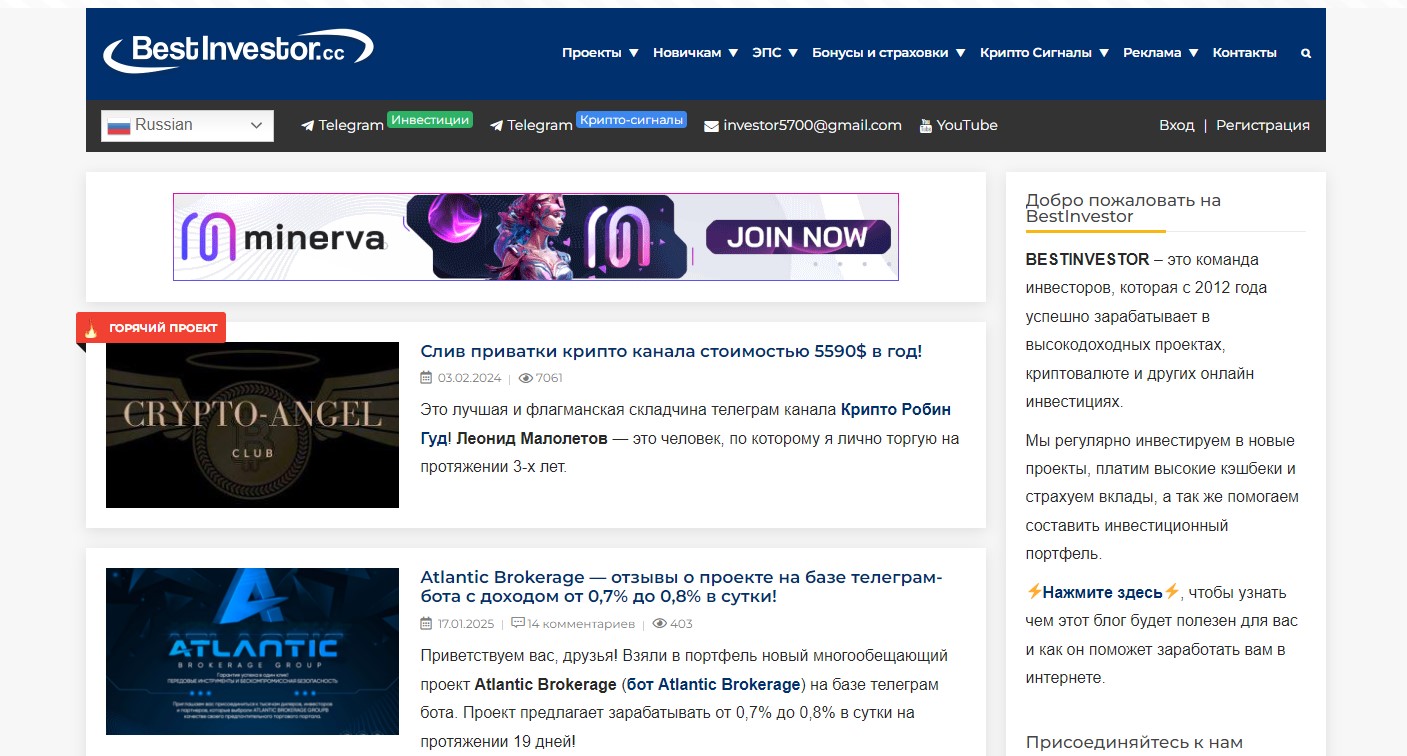
Task: Open the Atlantic Brokerage article title
Action: click(681, 587)
